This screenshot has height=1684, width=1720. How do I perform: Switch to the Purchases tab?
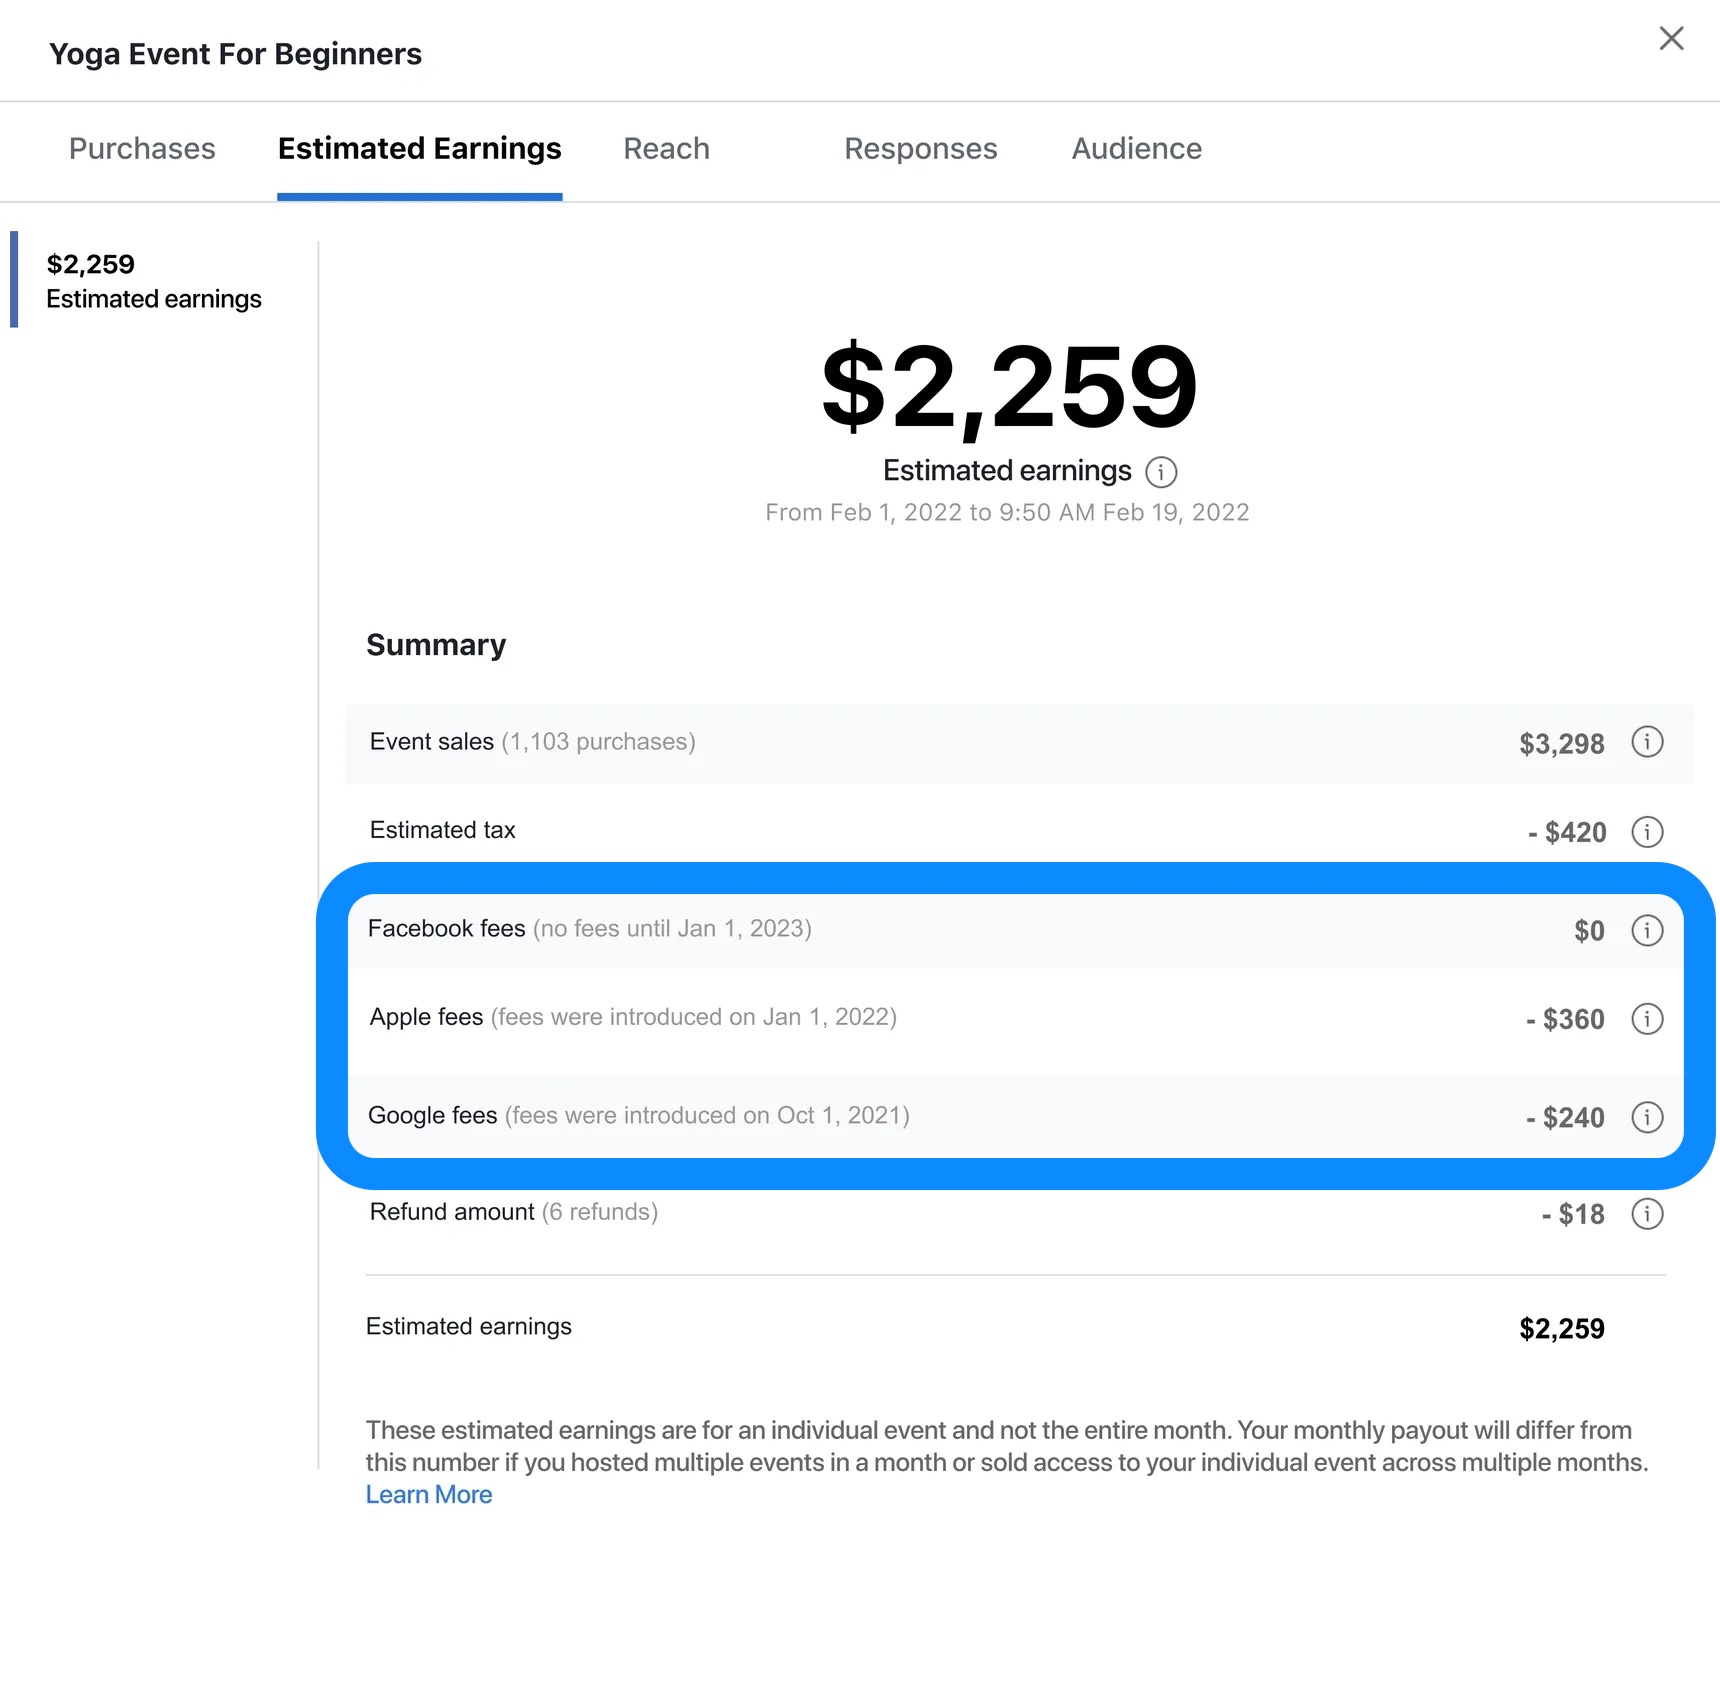(142, 149)
